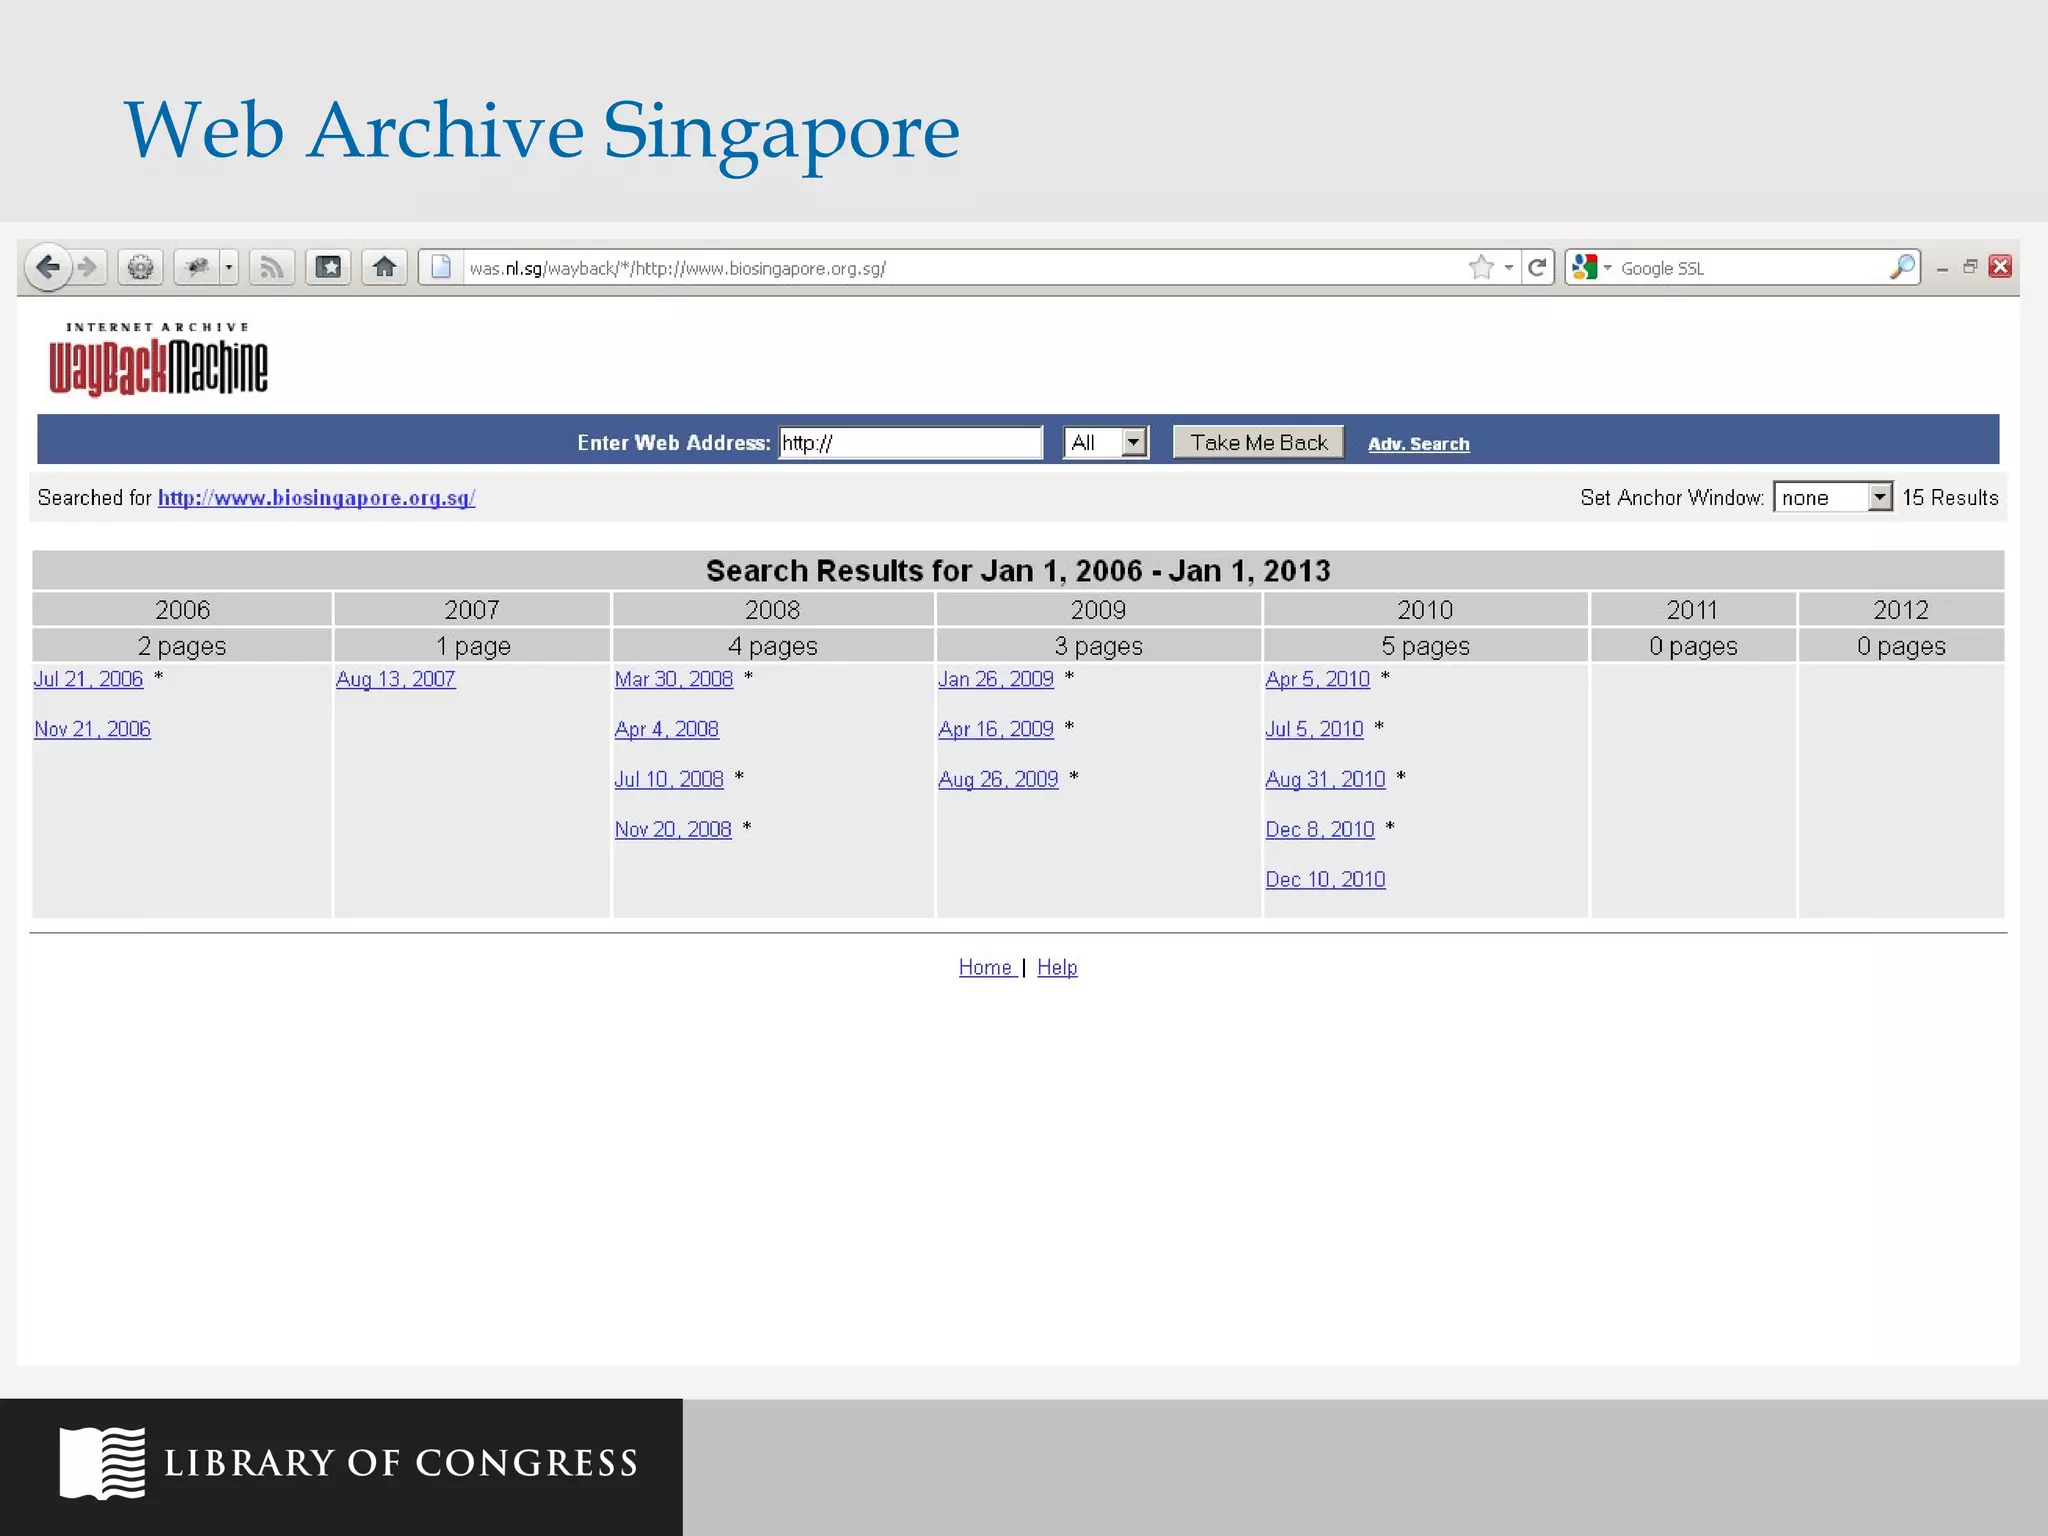Open the Nov 20, 2008 capture
This screenshot has width=2048, height=1536.
[672, 829]
